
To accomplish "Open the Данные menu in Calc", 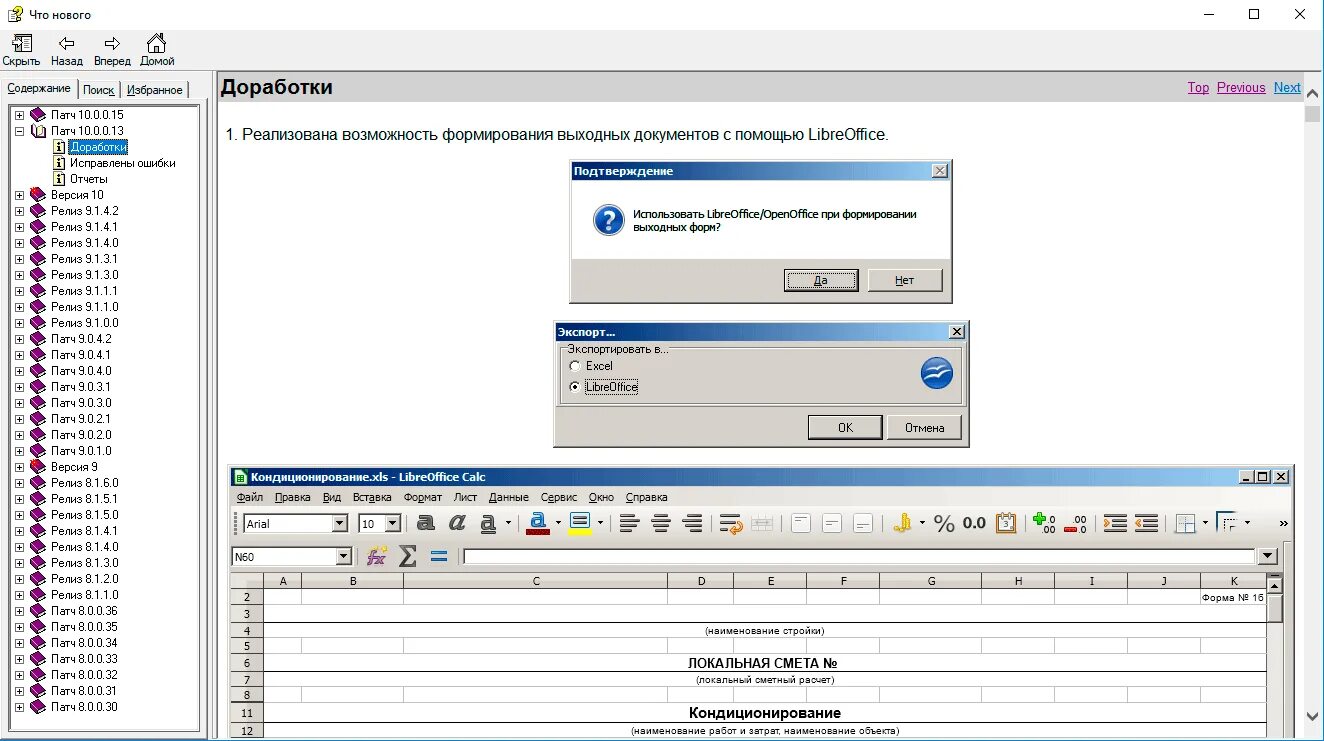I will point(509,497).
